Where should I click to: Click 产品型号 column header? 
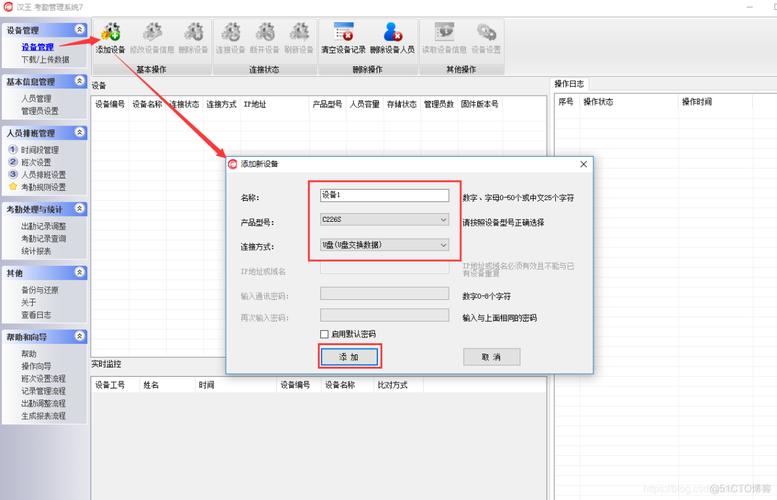(x=328, y=104)
